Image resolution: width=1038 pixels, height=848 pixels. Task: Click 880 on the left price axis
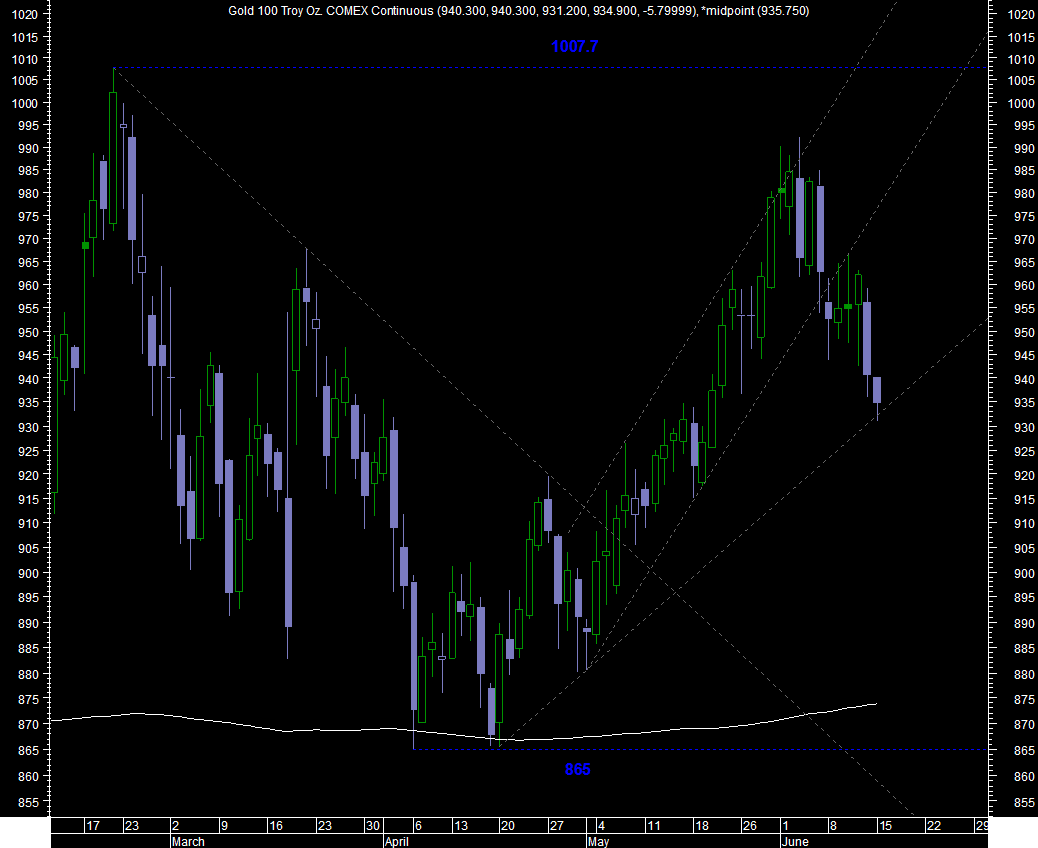[28, 675]
